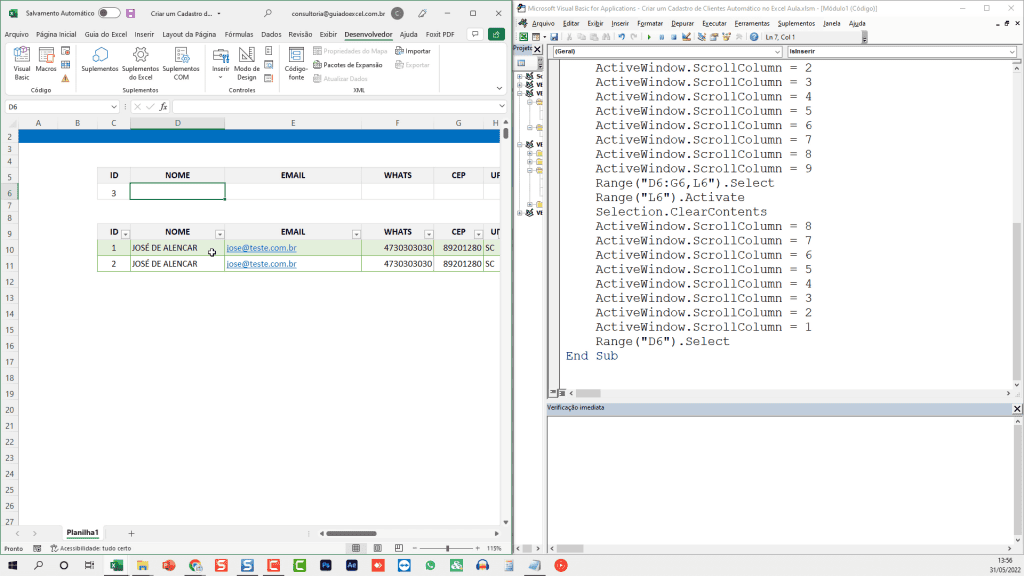Click the jose@teste.com.br link in row 10
This screenshot has height=576, width=1024.
261,248
